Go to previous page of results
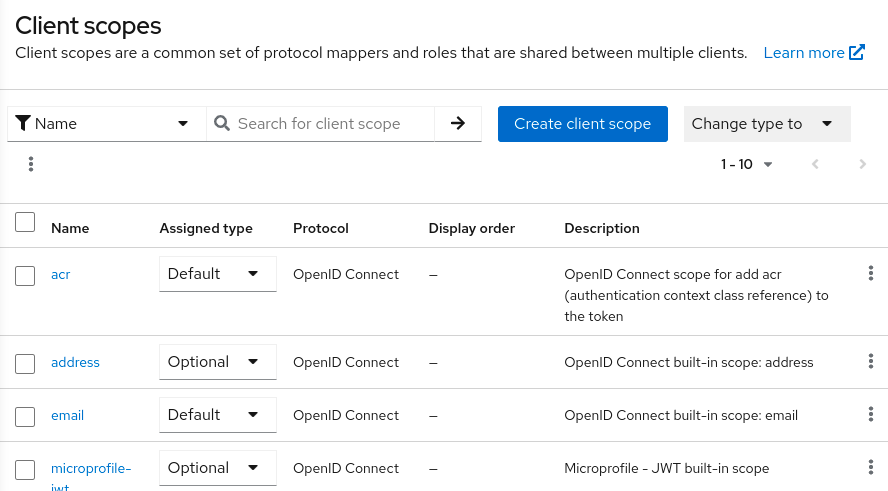 tap(815, 164)
